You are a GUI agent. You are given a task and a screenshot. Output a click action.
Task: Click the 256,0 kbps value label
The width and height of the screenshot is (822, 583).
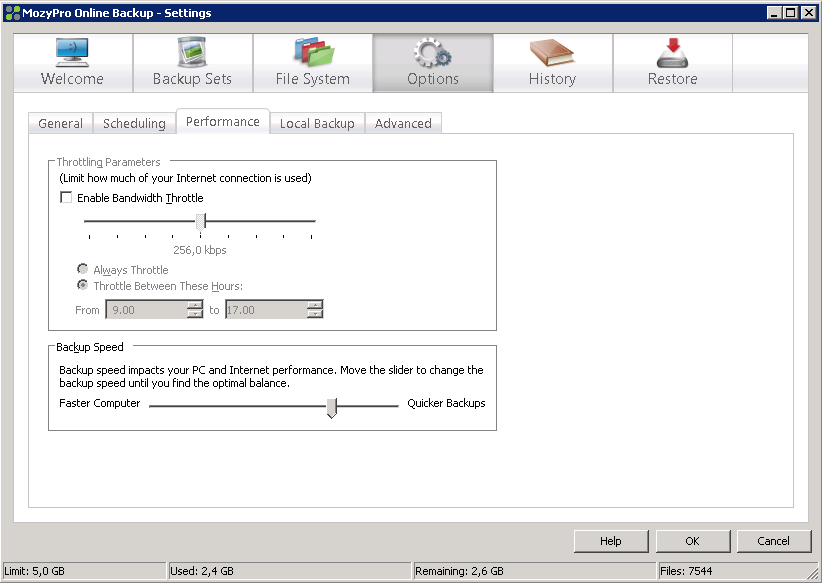(200, 250)
